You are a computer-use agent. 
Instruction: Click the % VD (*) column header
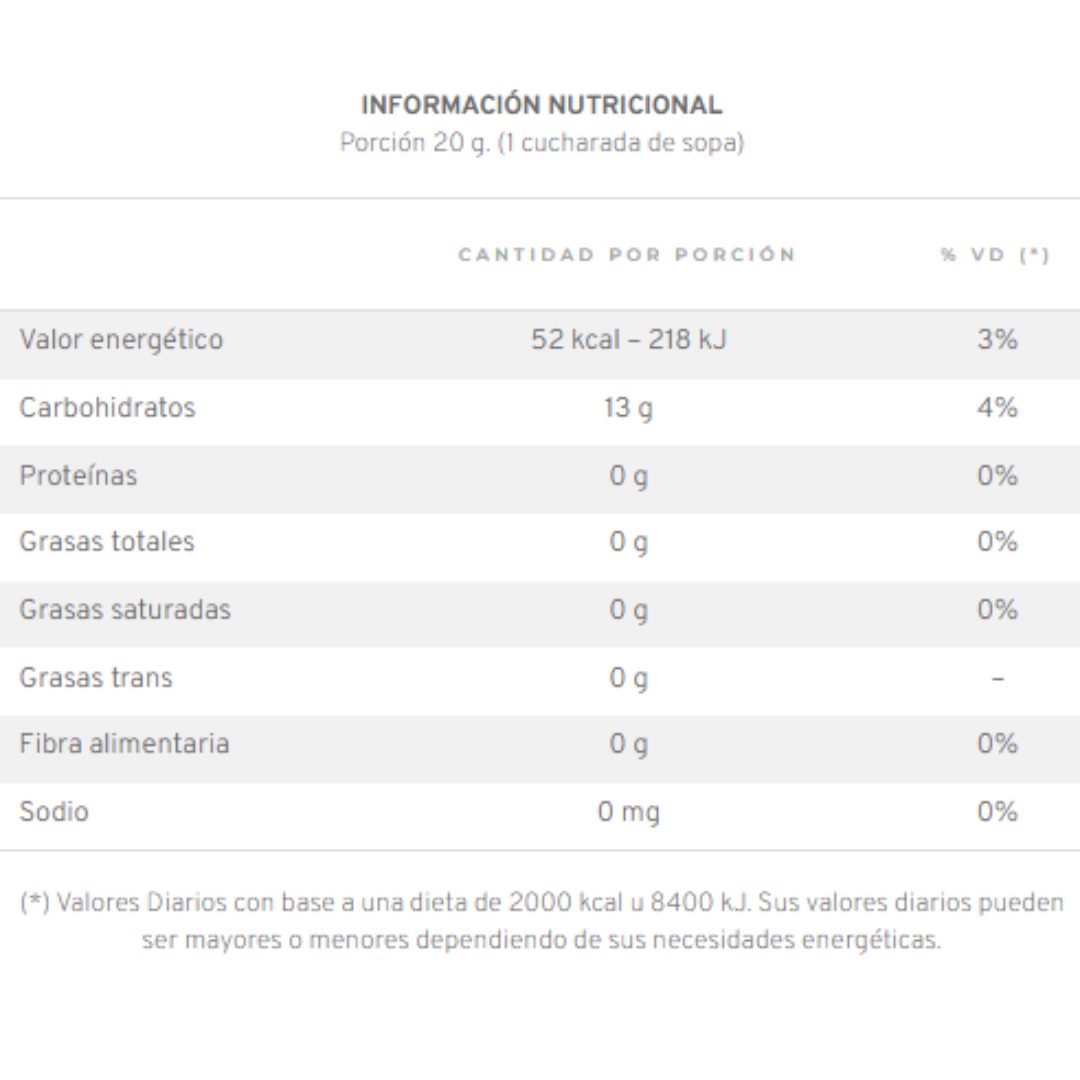coord(995,255)
